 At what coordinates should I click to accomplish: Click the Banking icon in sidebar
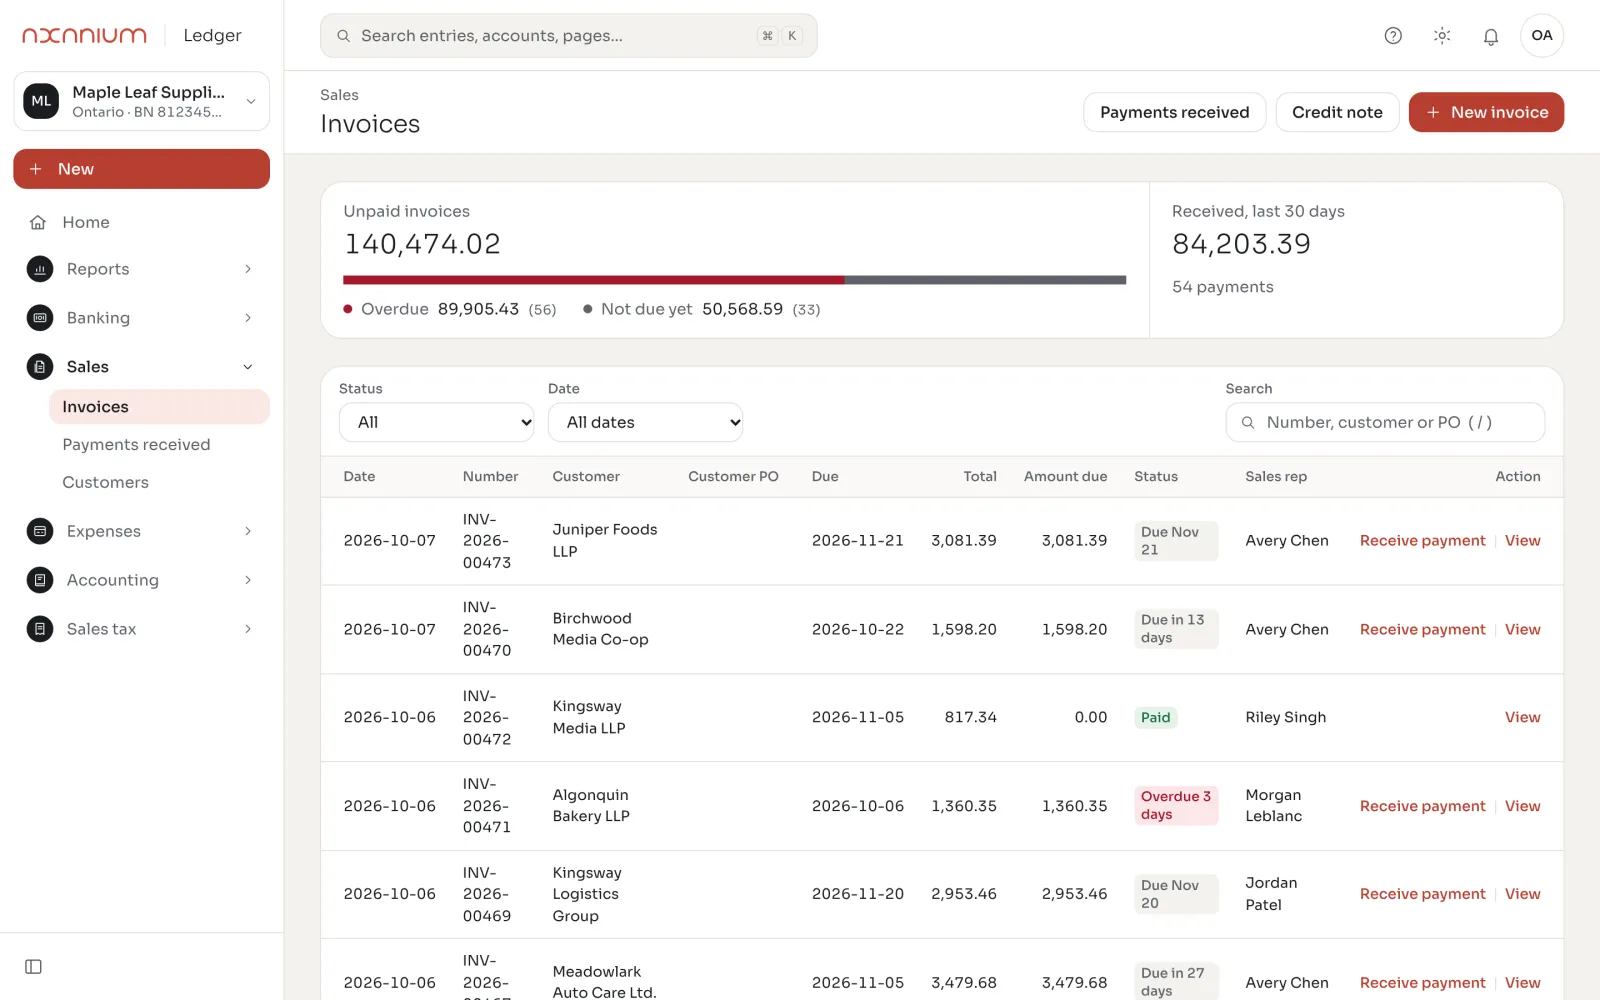click(40, 318)
